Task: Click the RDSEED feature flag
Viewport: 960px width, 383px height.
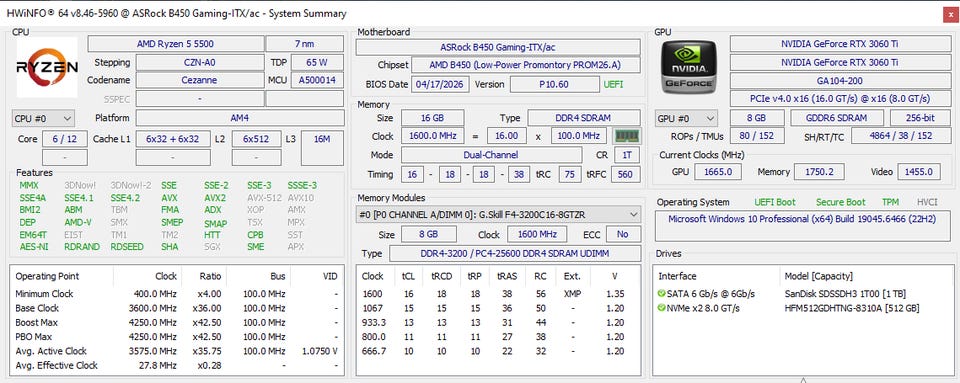Action: click(x=126, y=247)
